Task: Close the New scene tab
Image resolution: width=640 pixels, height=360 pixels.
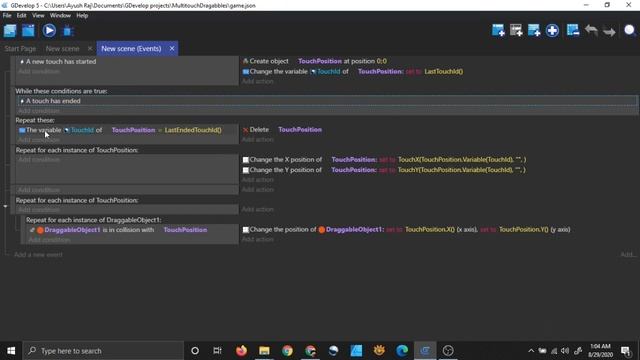Action: coord(90,49)
